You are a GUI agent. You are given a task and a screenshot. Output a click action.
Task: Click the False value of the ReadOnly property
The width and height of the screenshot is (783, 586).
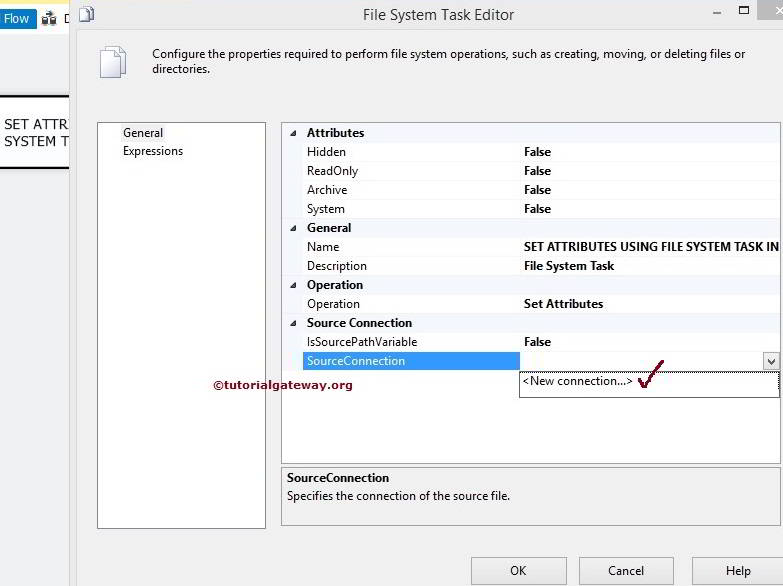click(537, 171)
